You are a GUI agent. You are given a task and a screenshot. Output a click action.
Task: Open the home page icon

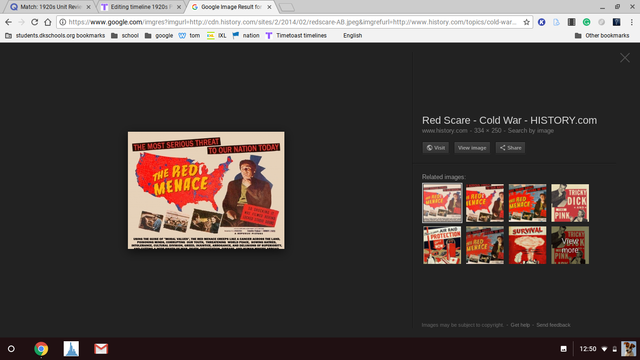pyautogui.click(x=48, y=22)
